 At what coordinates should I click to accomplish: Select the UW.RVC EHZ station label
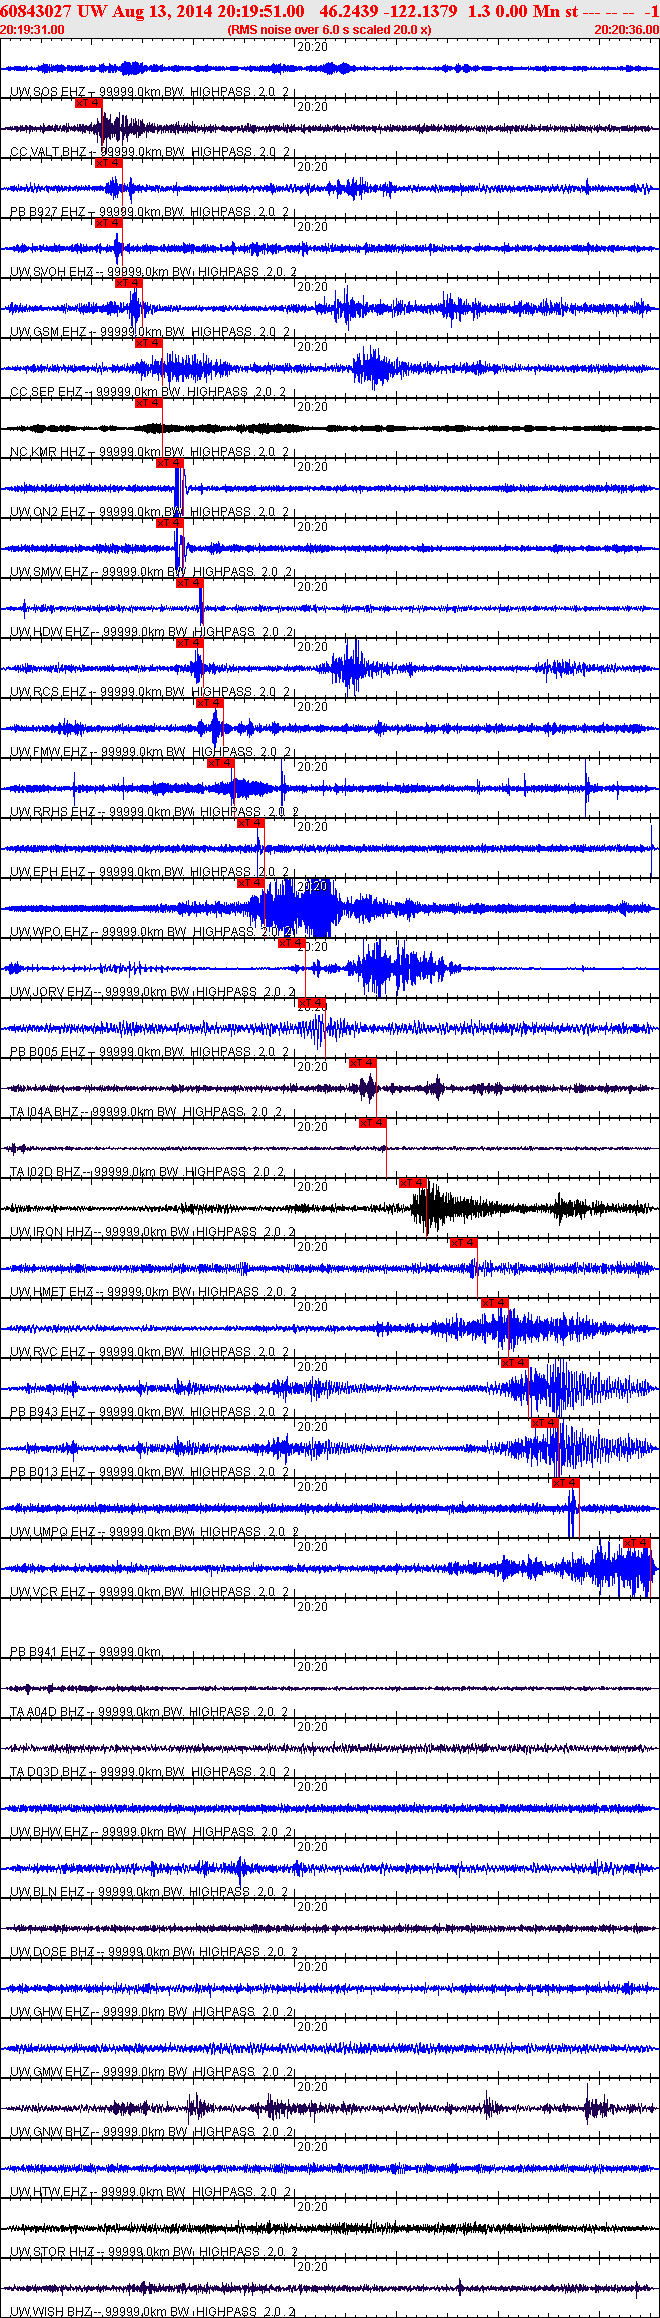(47, 1352)
